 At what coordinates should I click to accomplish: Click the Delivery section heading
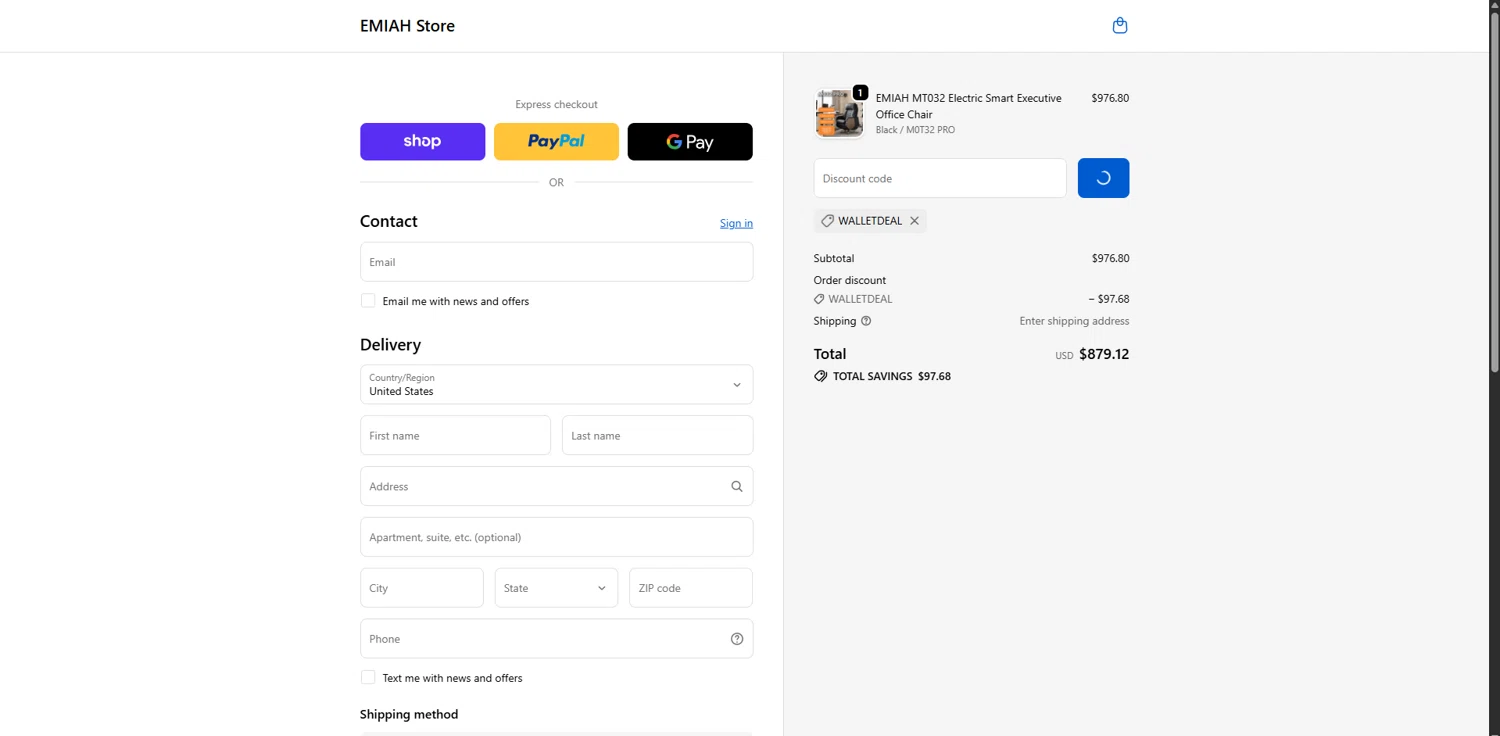(x=390, y=345)
